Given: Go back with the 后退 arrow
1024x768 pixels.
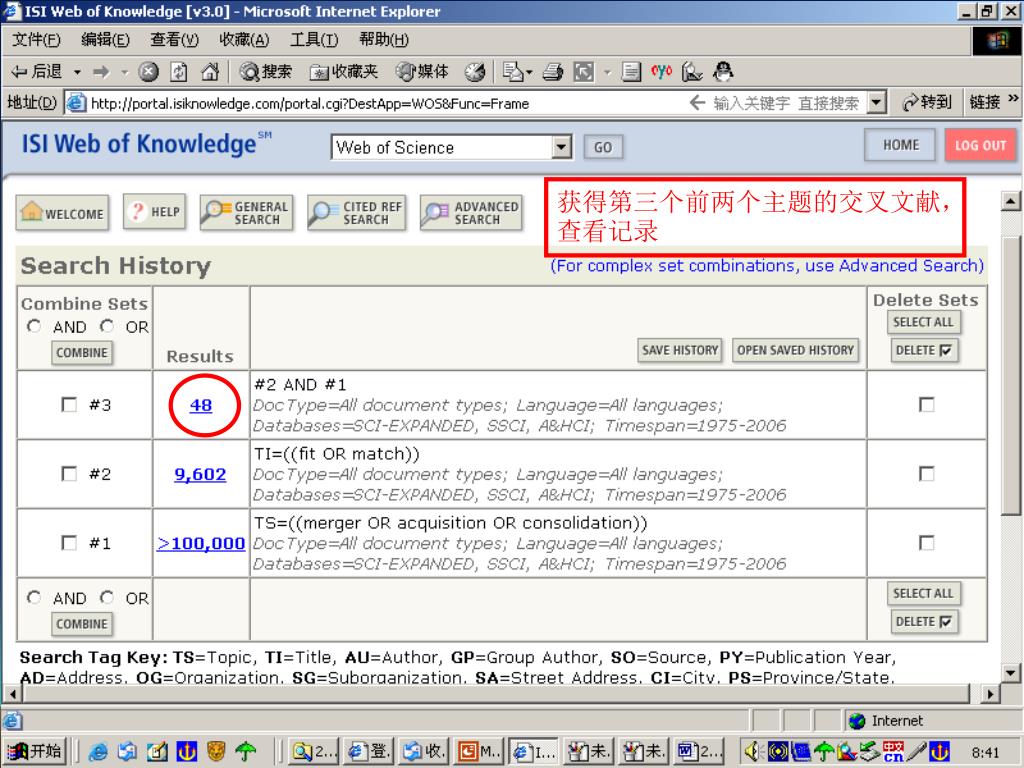Looking at the screenshot, I should [x=37, y=72].
